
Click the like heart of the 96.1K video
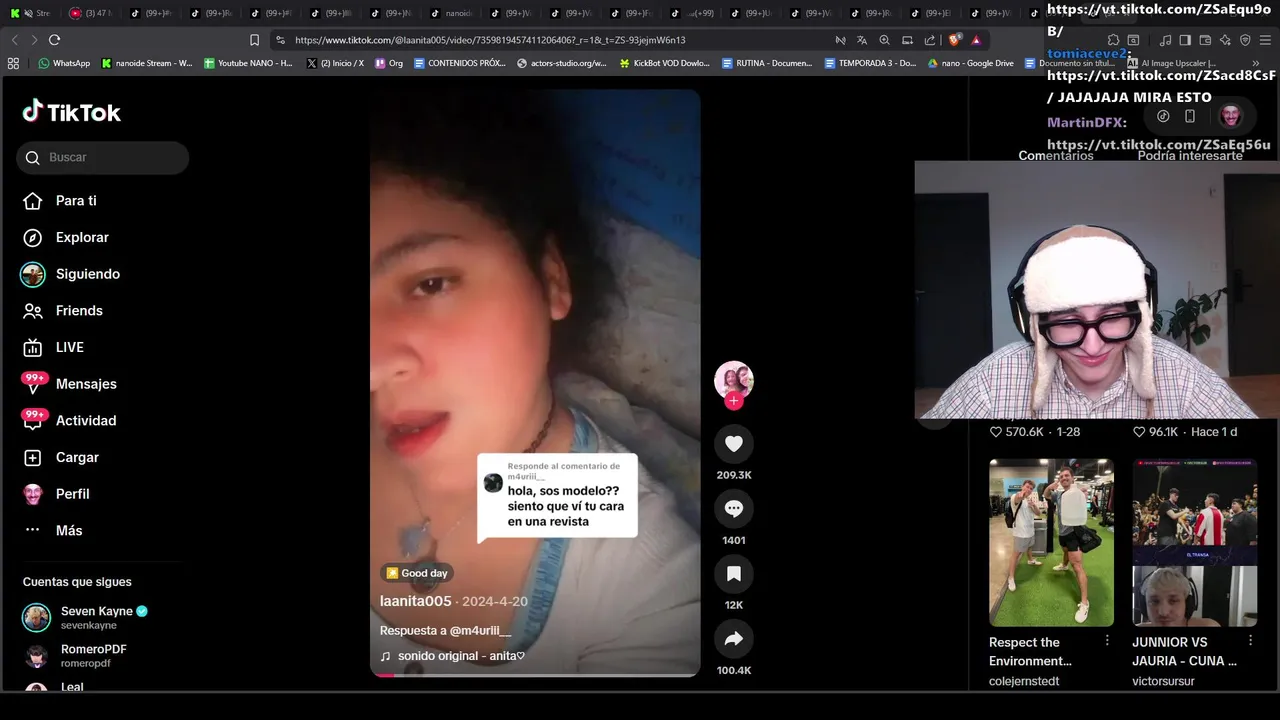1139,432
